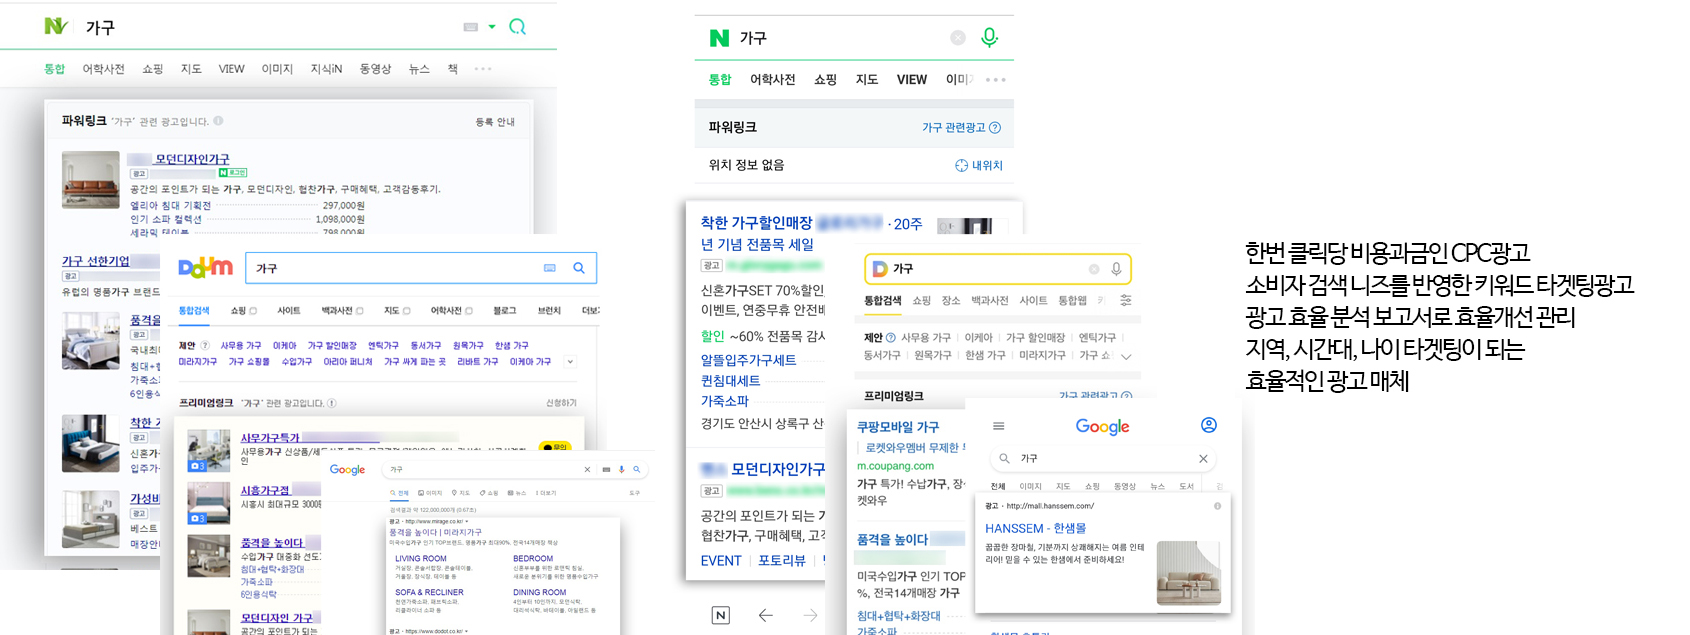The width and height of the screenshot is (1690, 635).
Task: Clear the mobile Naver search field
Action: coord(957,38)
